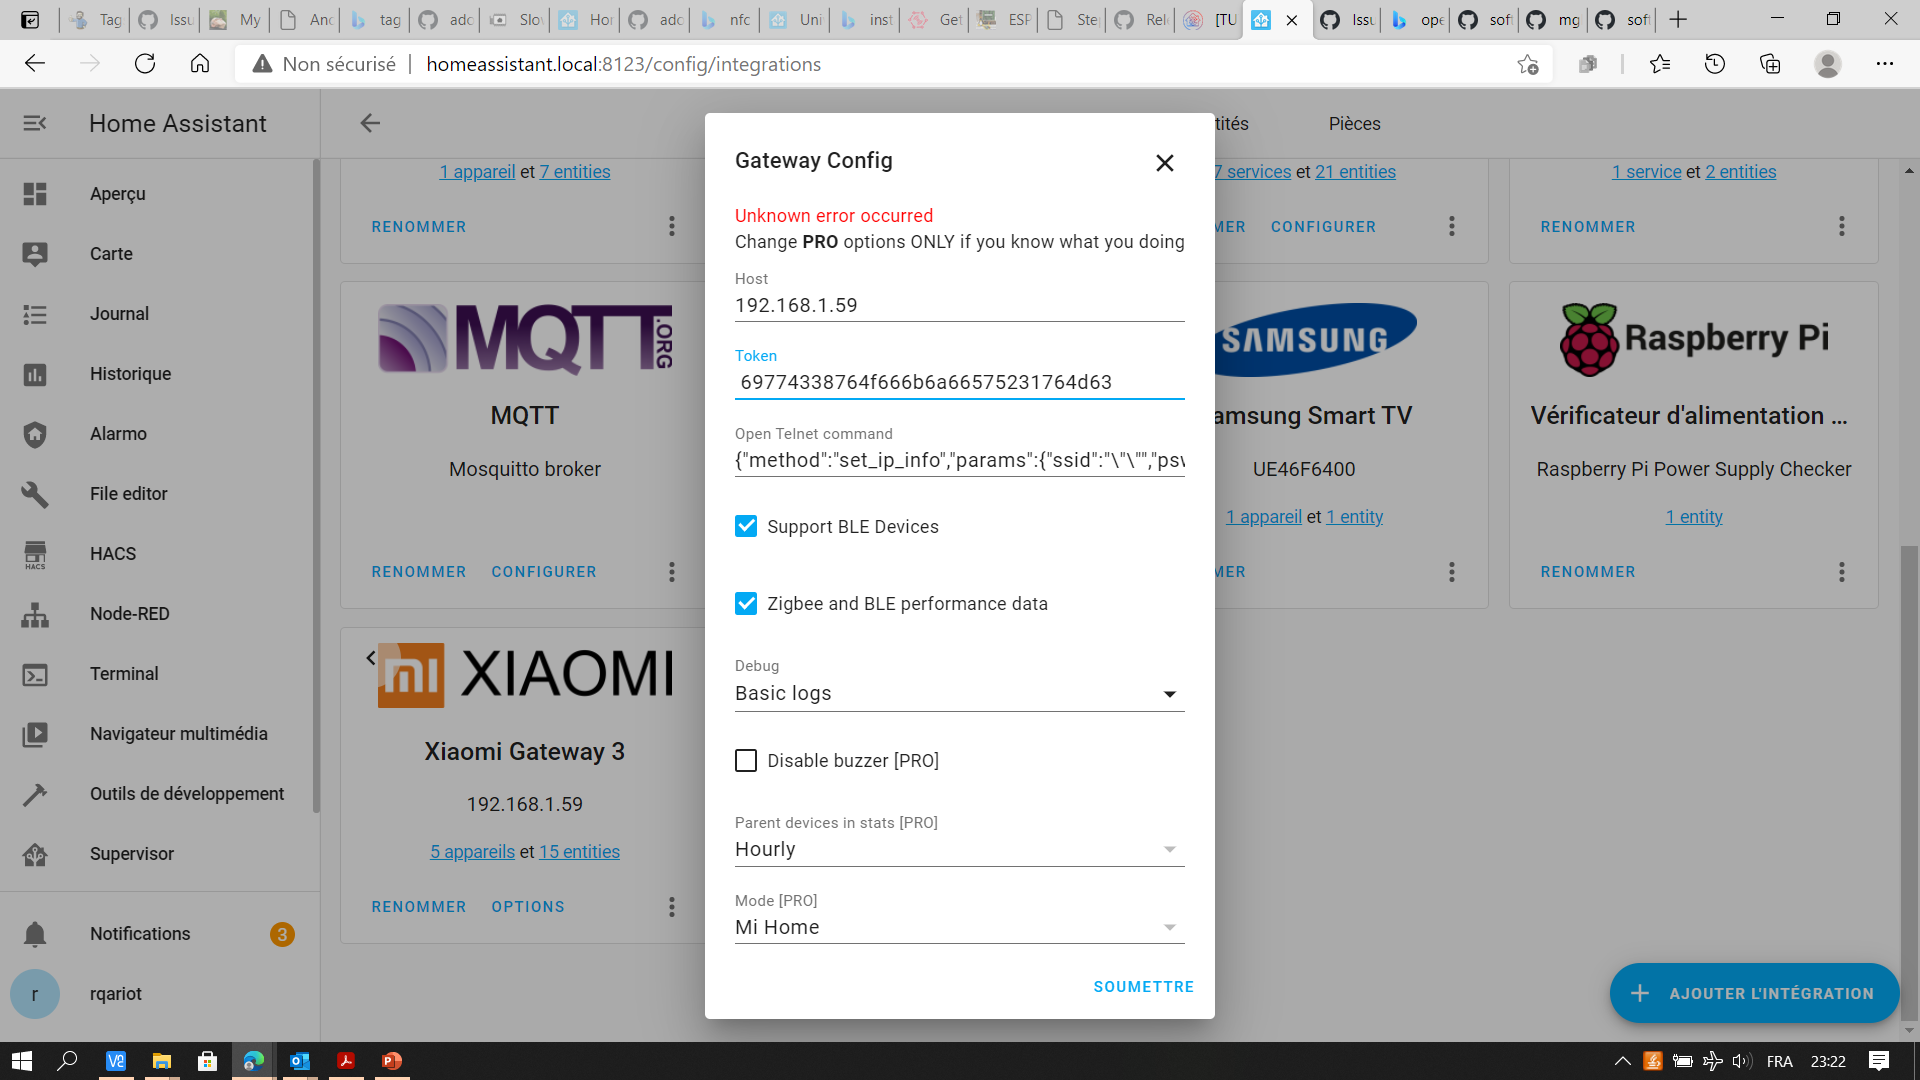Uncheck Support BLE Devices
Viewport: 1920px width, 1080px height.
click(x=746, y=526)
